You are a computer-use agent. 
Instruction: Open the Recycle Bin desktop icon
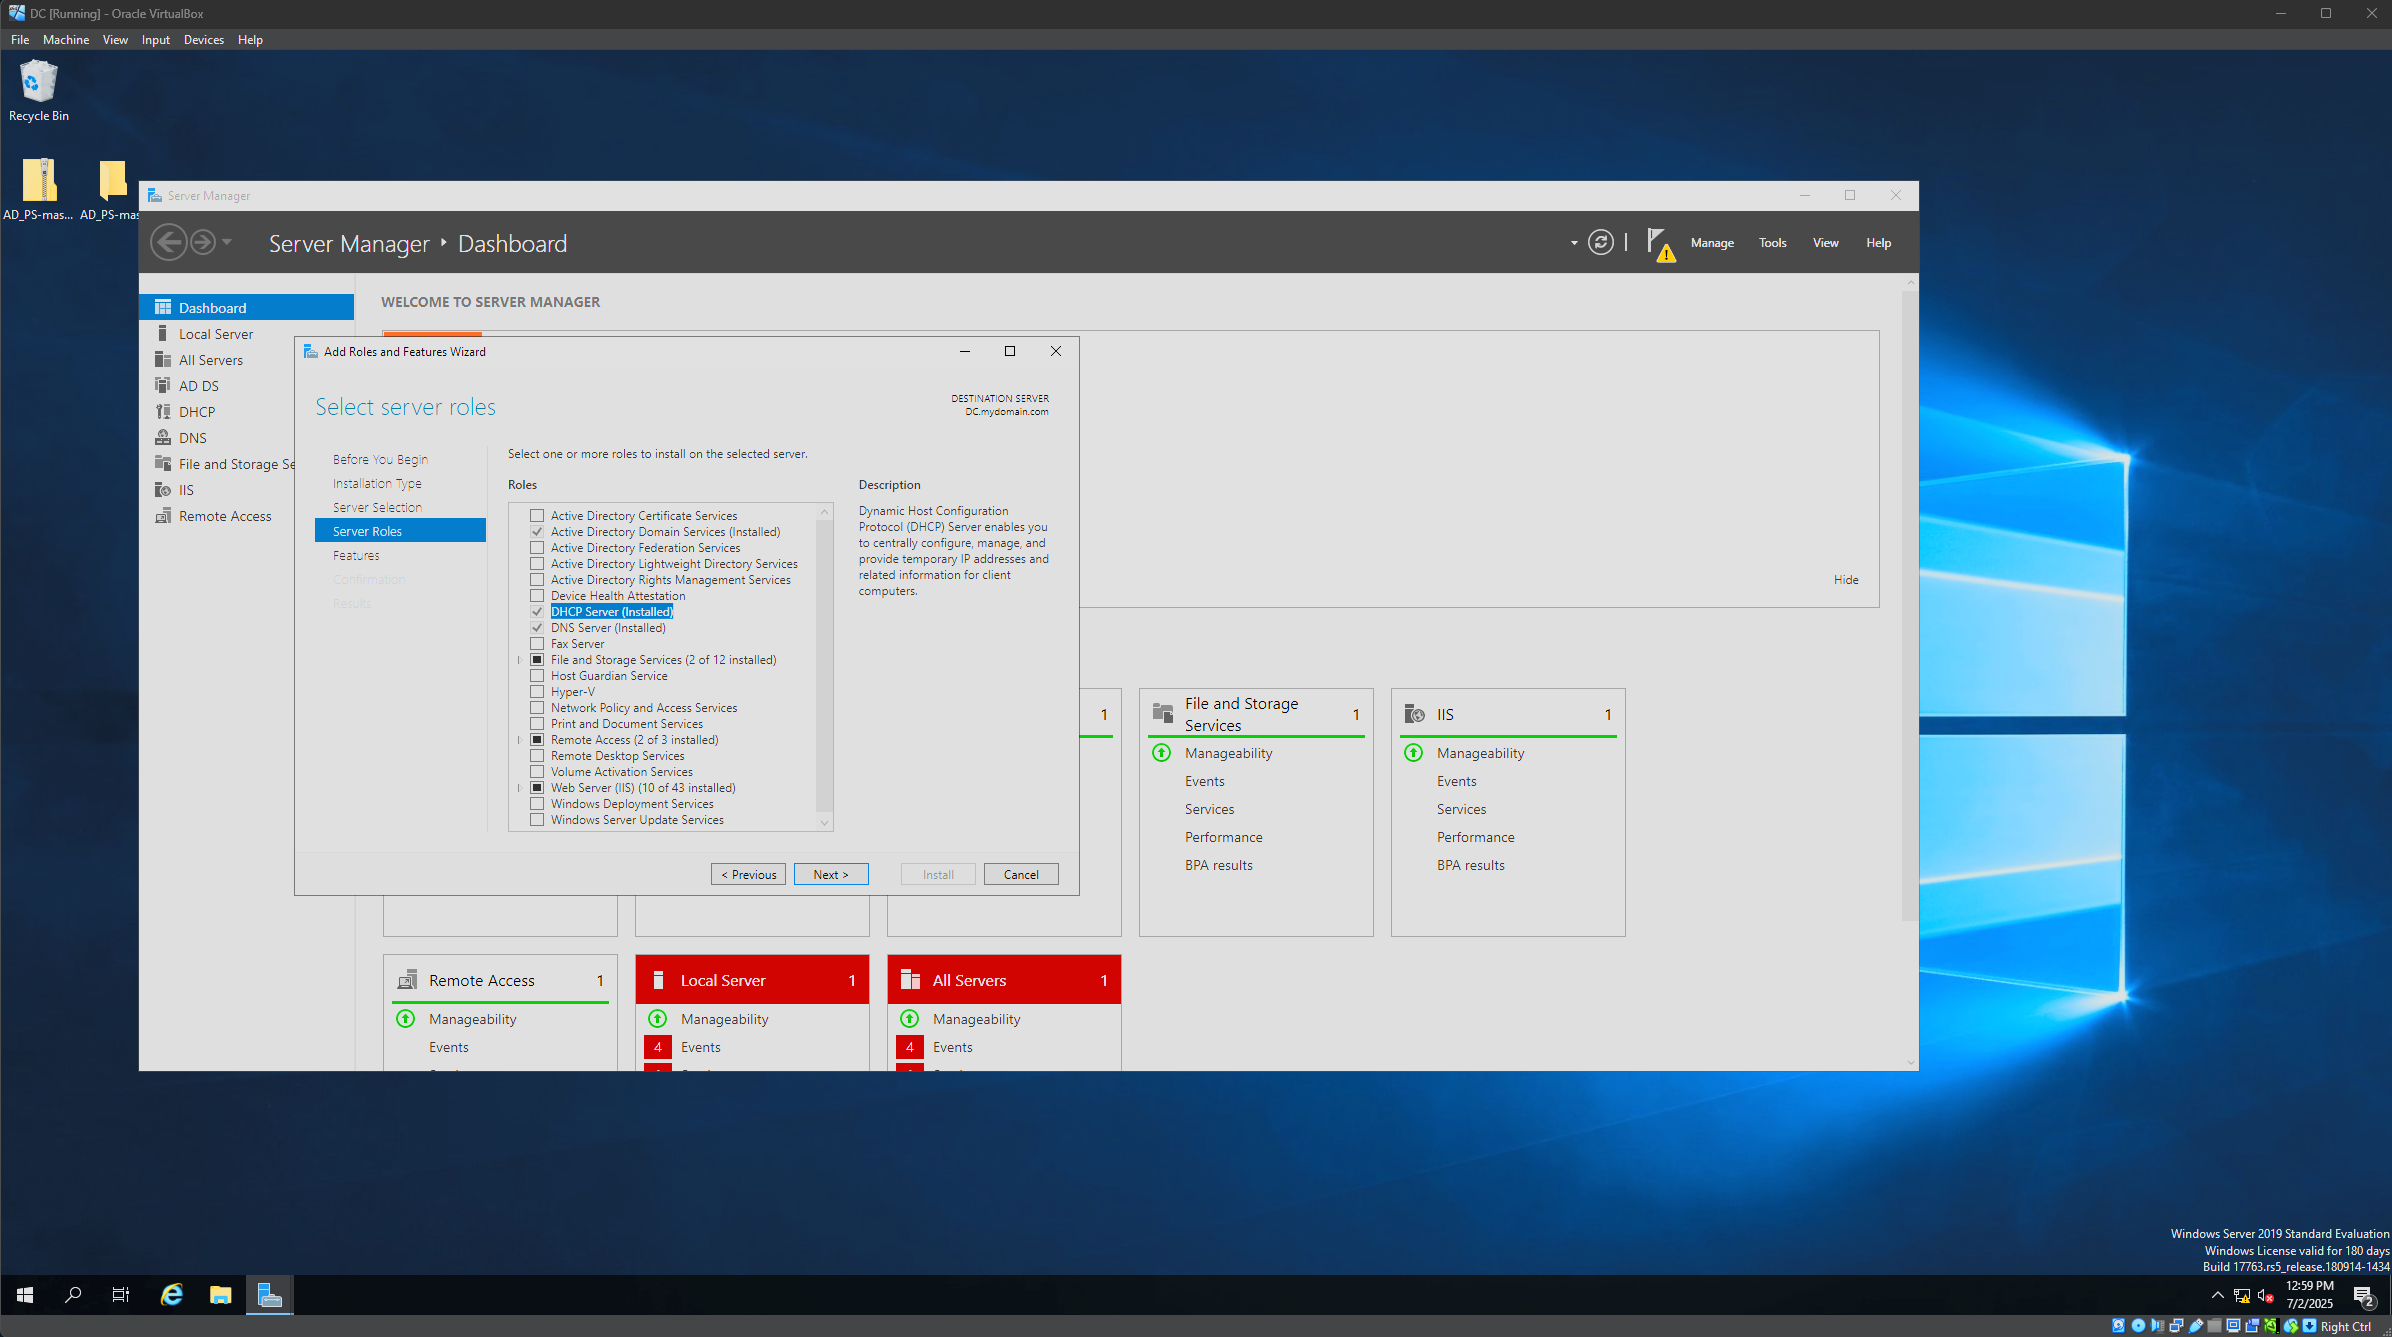pyautogui.click(x=38, y=91)
